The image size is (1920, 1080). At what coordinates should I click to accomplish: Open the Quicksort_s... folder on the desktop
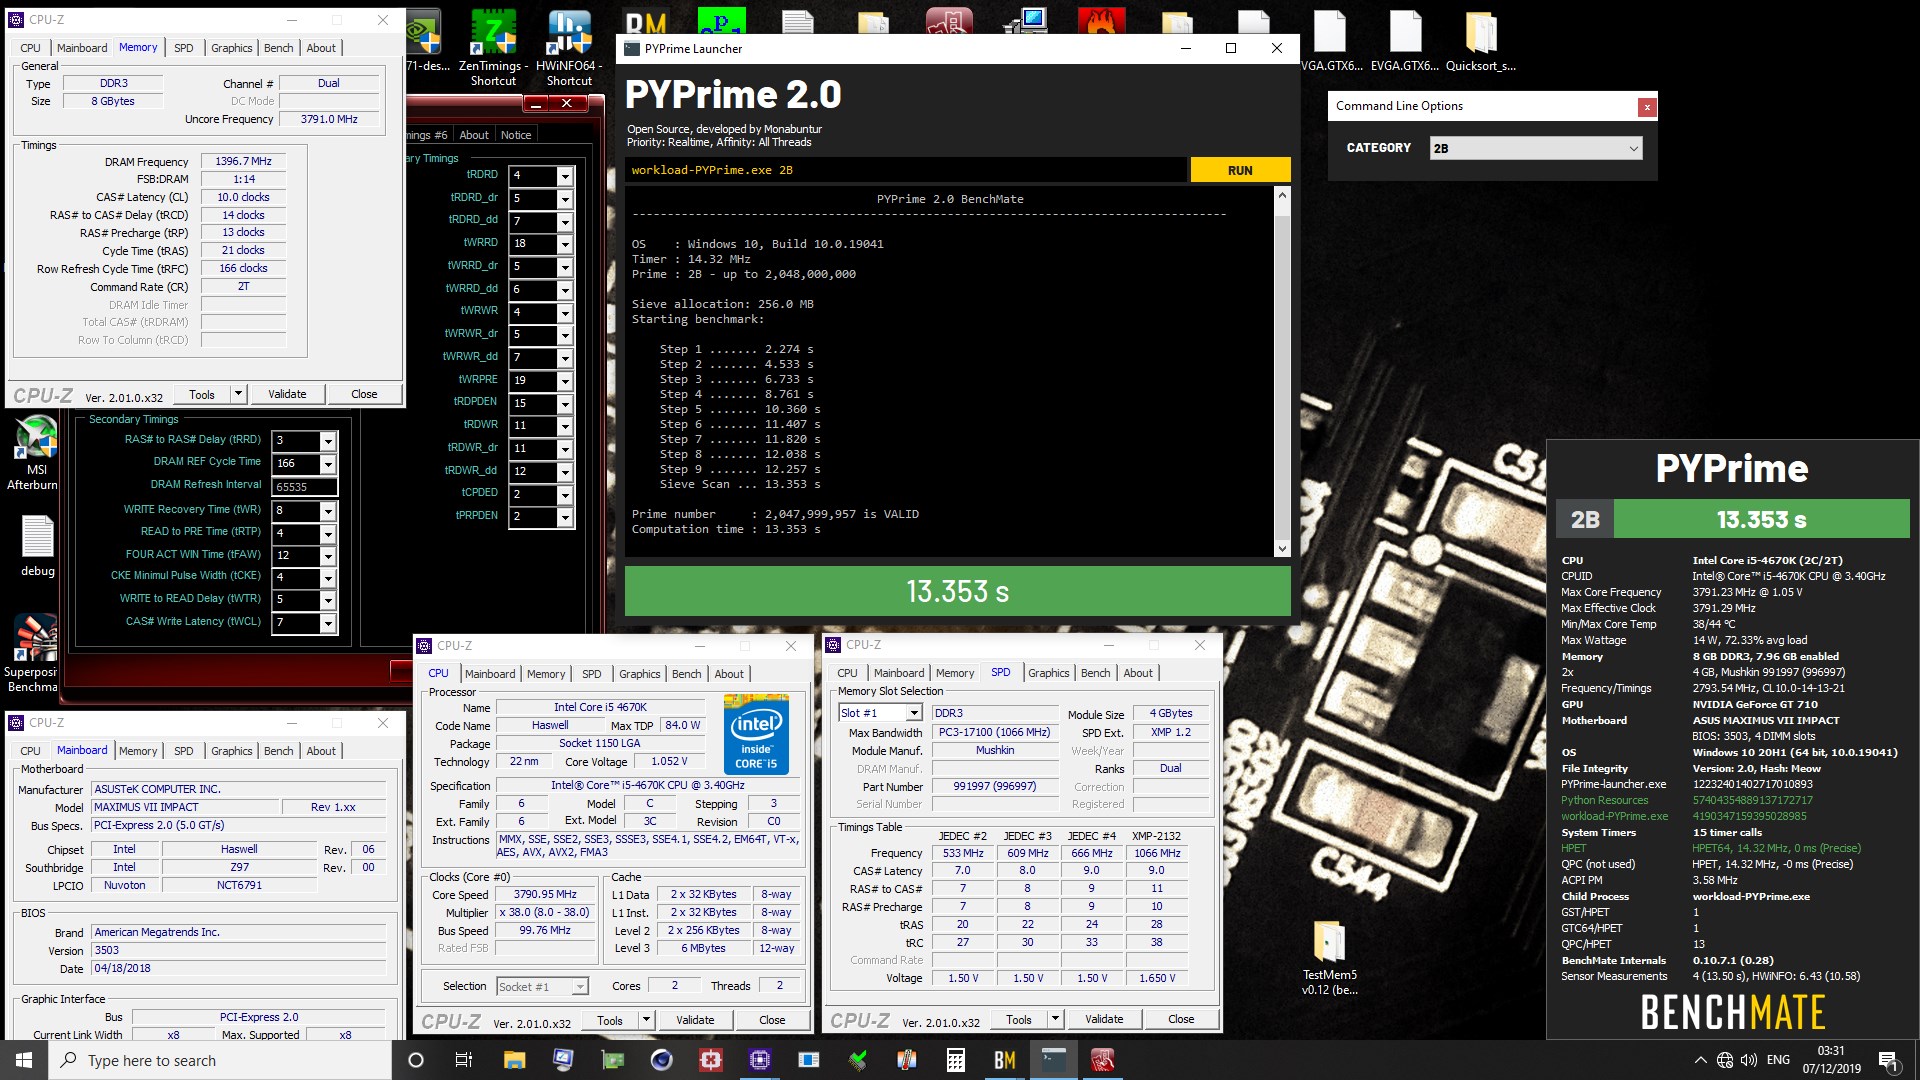tap(1481, 42)
